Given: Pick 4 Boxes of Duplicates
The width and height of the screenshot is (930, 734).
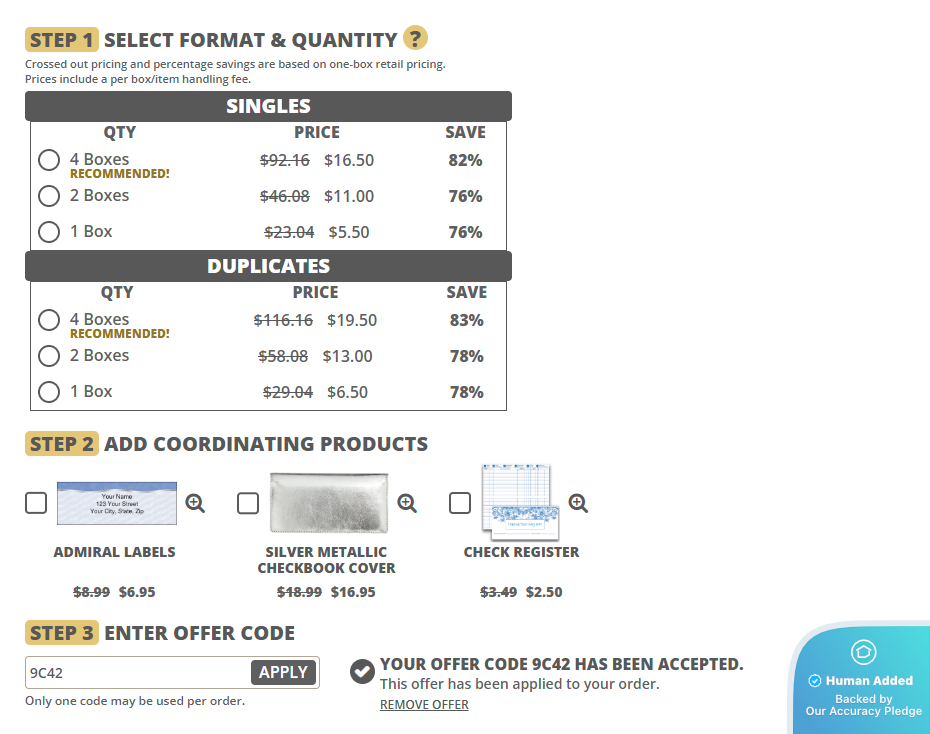Looking at the screenshot, I should pos(49,320).
